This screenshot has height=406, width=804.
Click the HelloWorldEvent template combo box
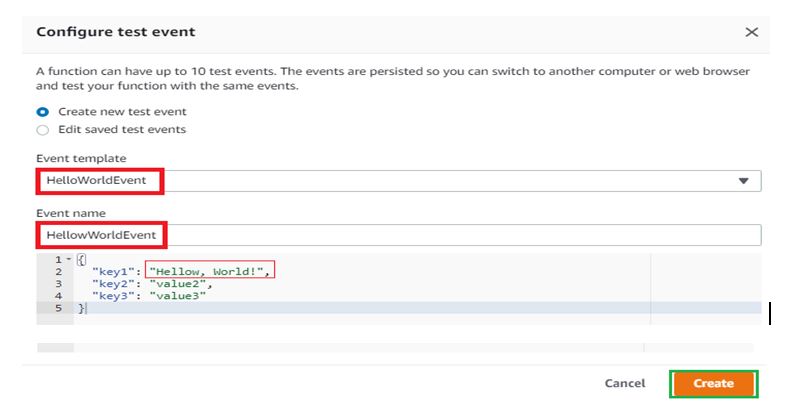(399, 180)
